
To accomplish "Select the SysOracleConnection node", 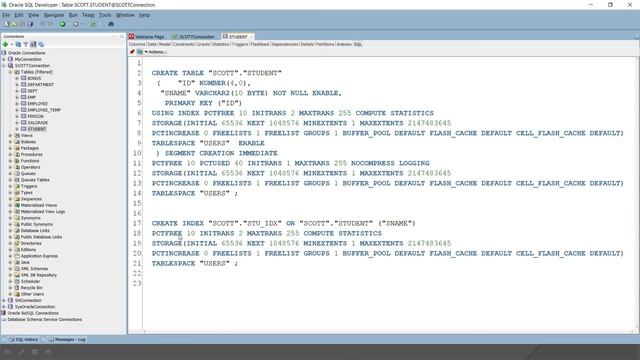I will click(x=35, y=307).
